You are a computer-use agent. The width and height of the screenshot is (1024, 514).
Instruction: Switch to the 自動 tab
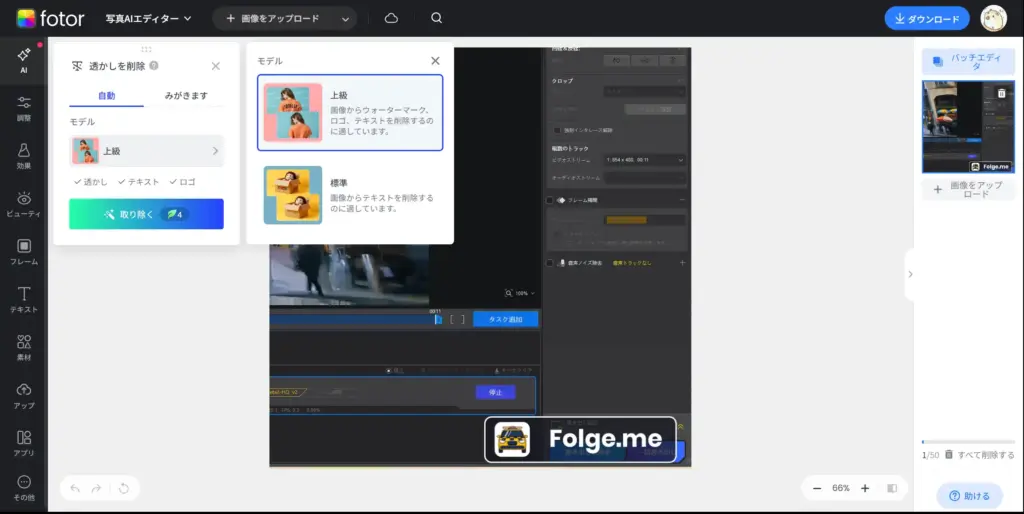[106, 96]
